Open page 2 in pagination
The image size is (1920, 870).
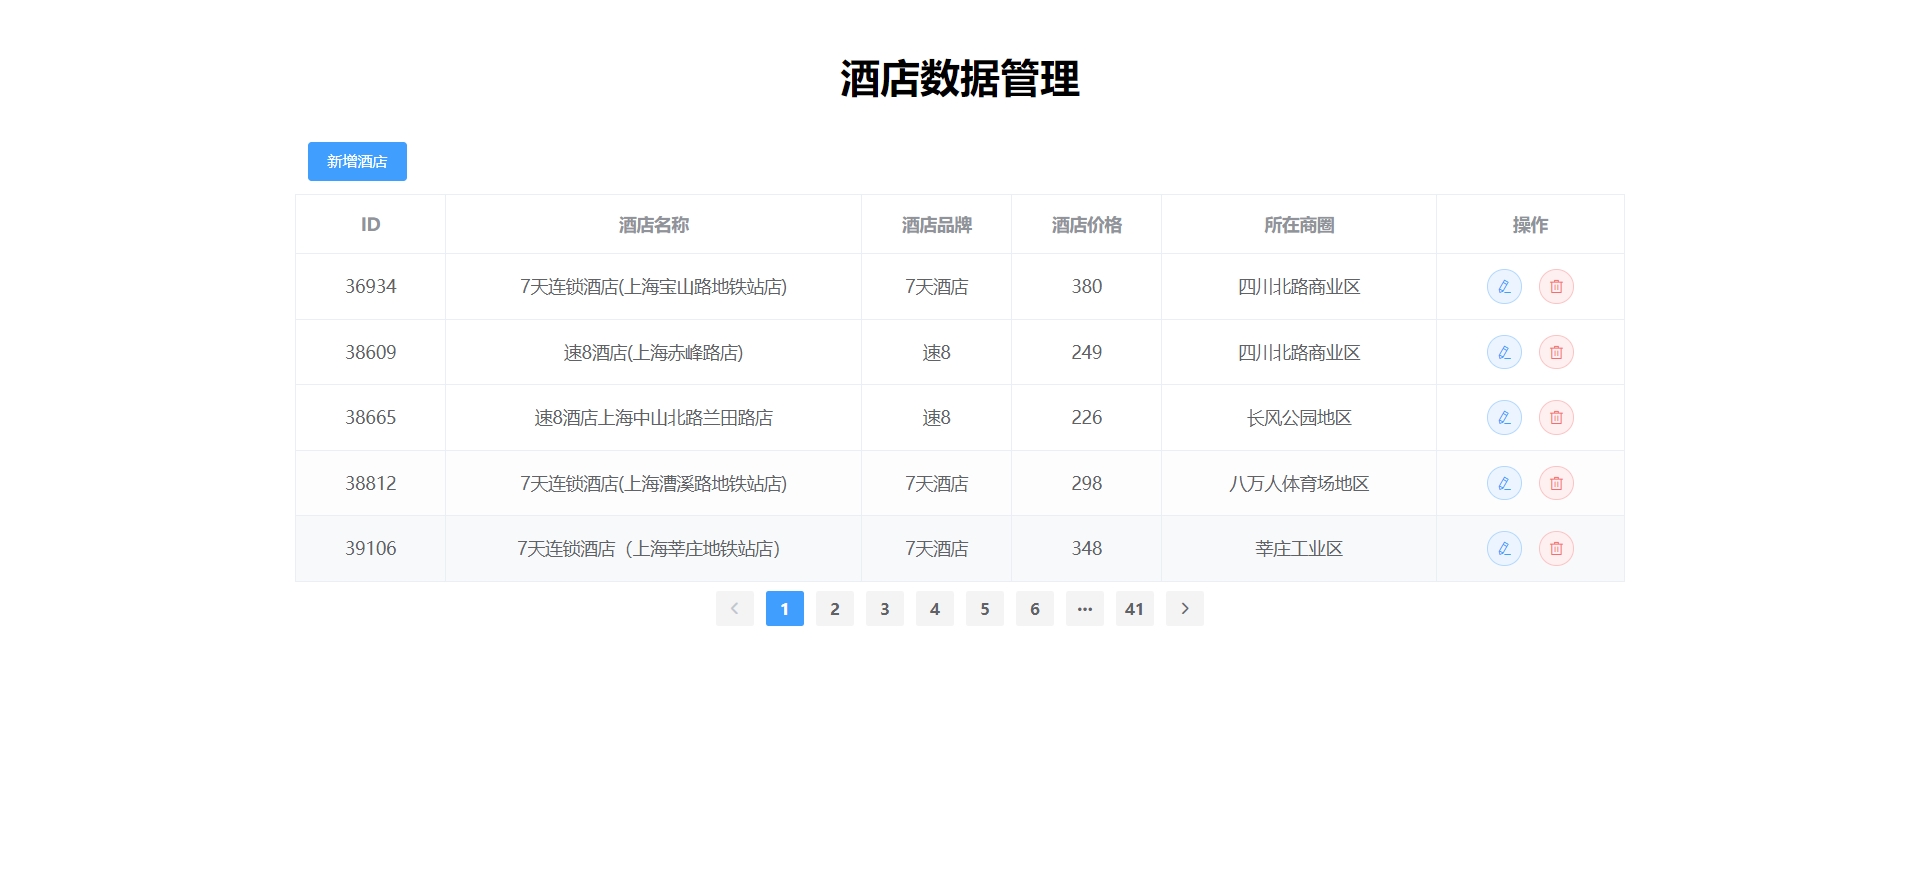coord(835,609)
